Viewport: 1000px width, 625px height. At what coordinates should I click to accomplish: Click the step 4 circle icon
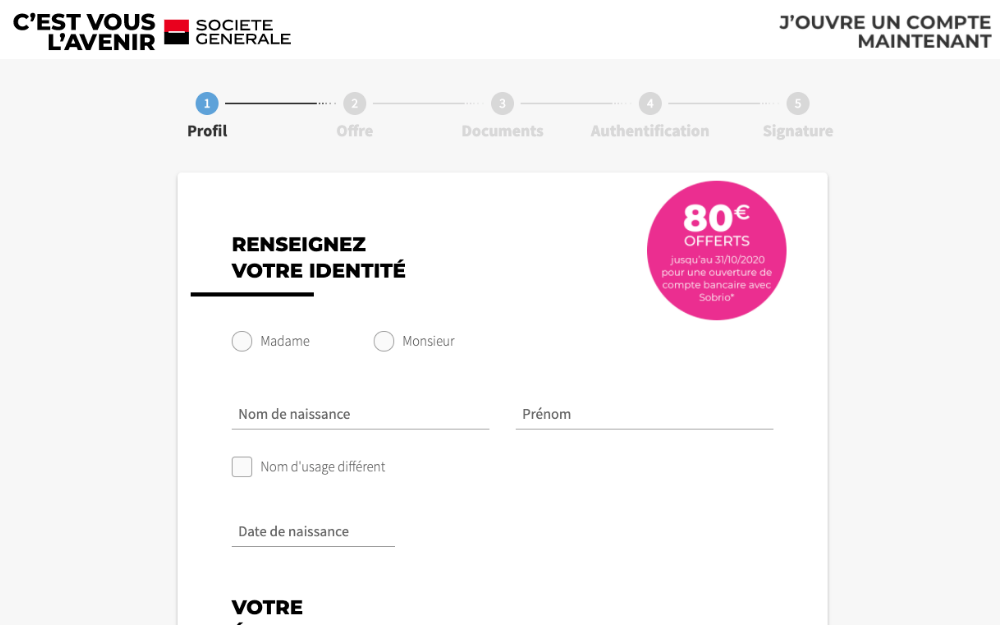(x=650, y=103)
